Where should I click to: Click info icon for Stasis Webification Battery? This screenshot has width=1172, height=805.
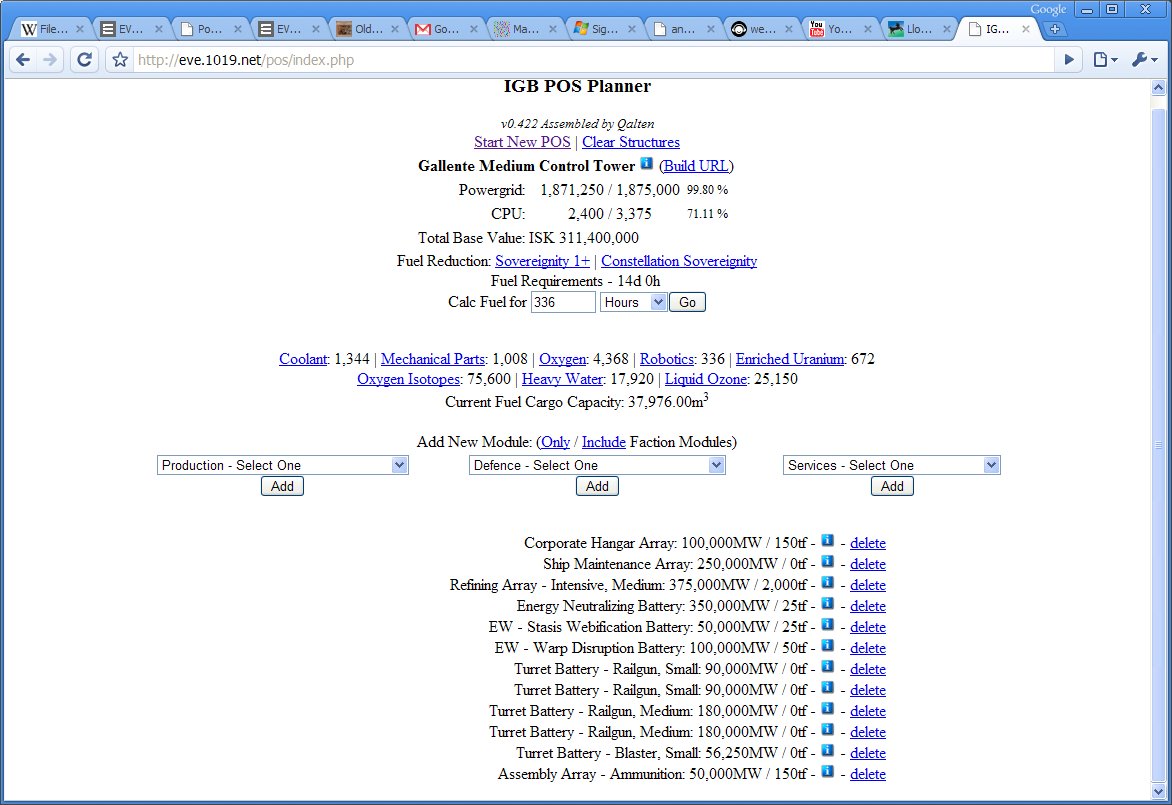tap(827, 624)
